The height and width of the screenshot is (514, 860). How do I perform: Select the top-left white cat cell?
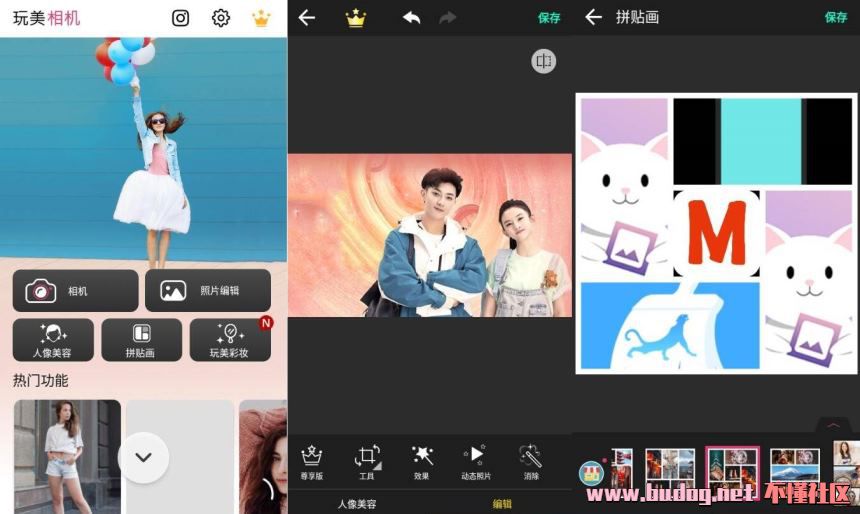click(624, 188)
